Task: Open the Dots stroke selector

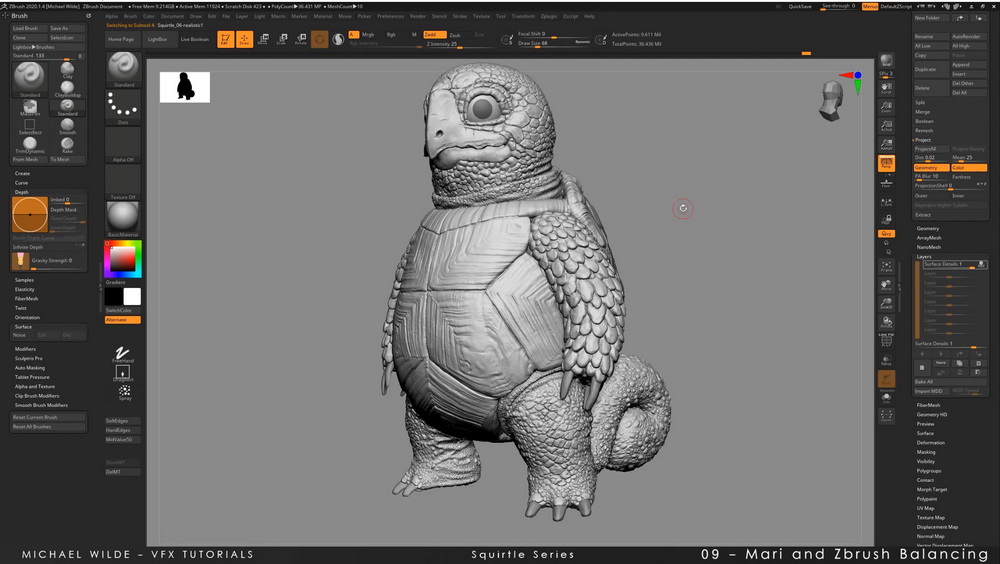Action: point(123,107)
